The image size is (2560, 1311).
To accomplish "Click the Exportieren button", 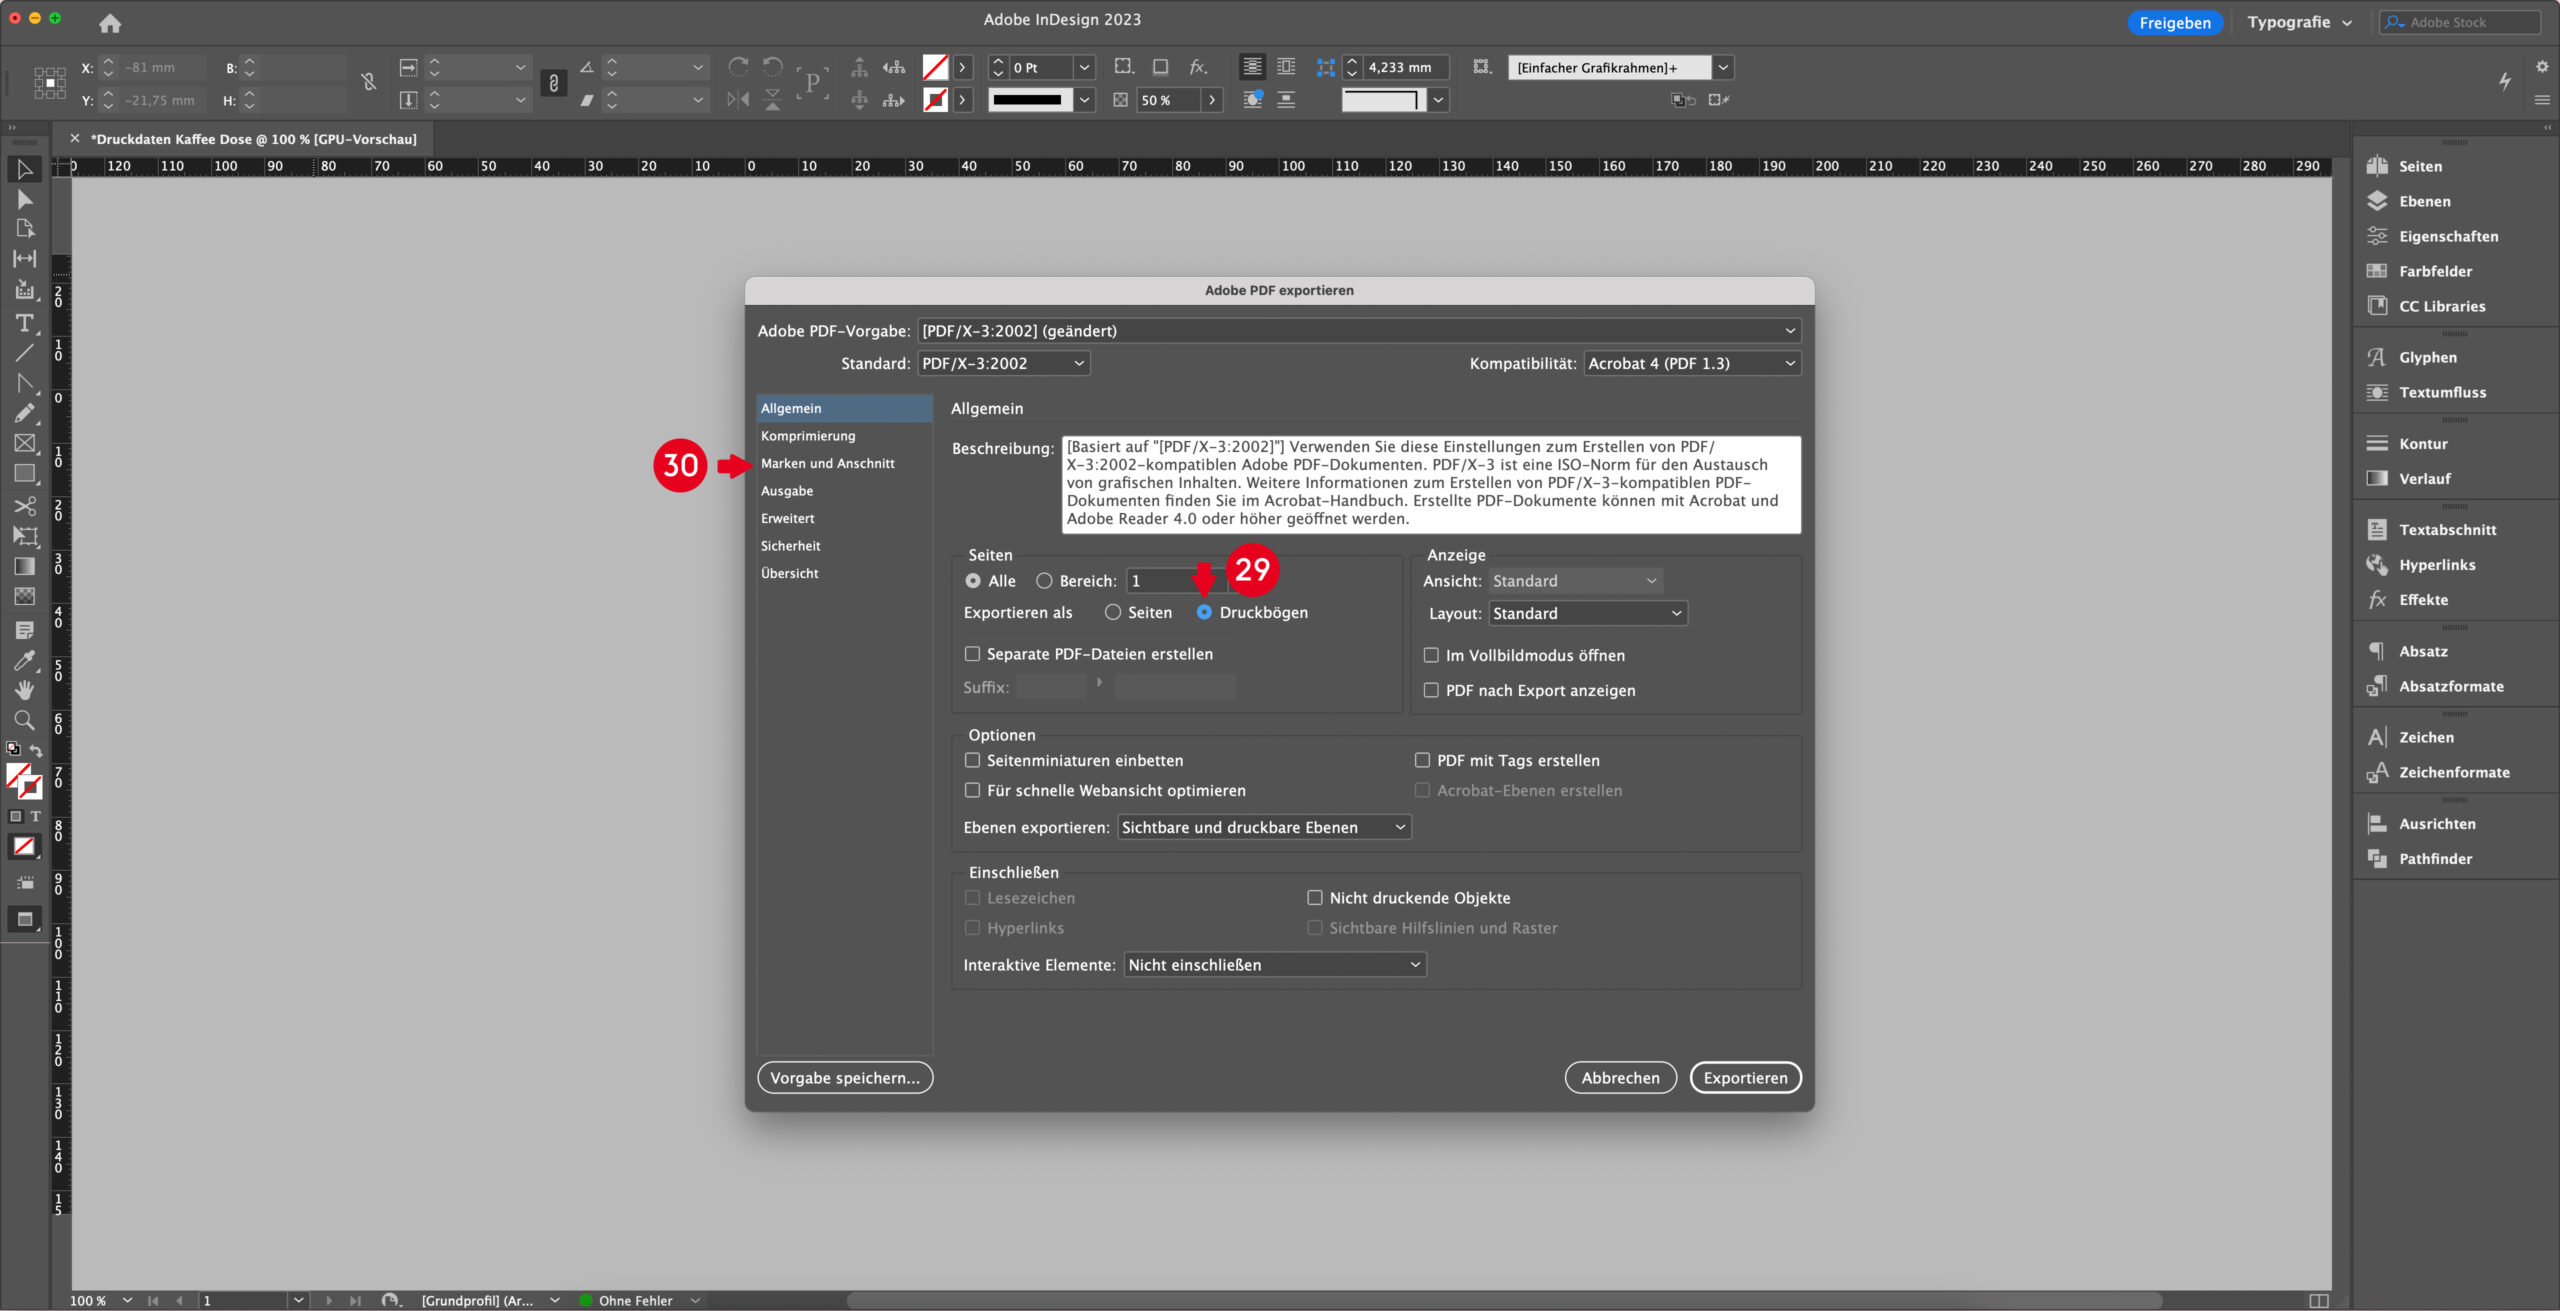I will [1745, 1077].
